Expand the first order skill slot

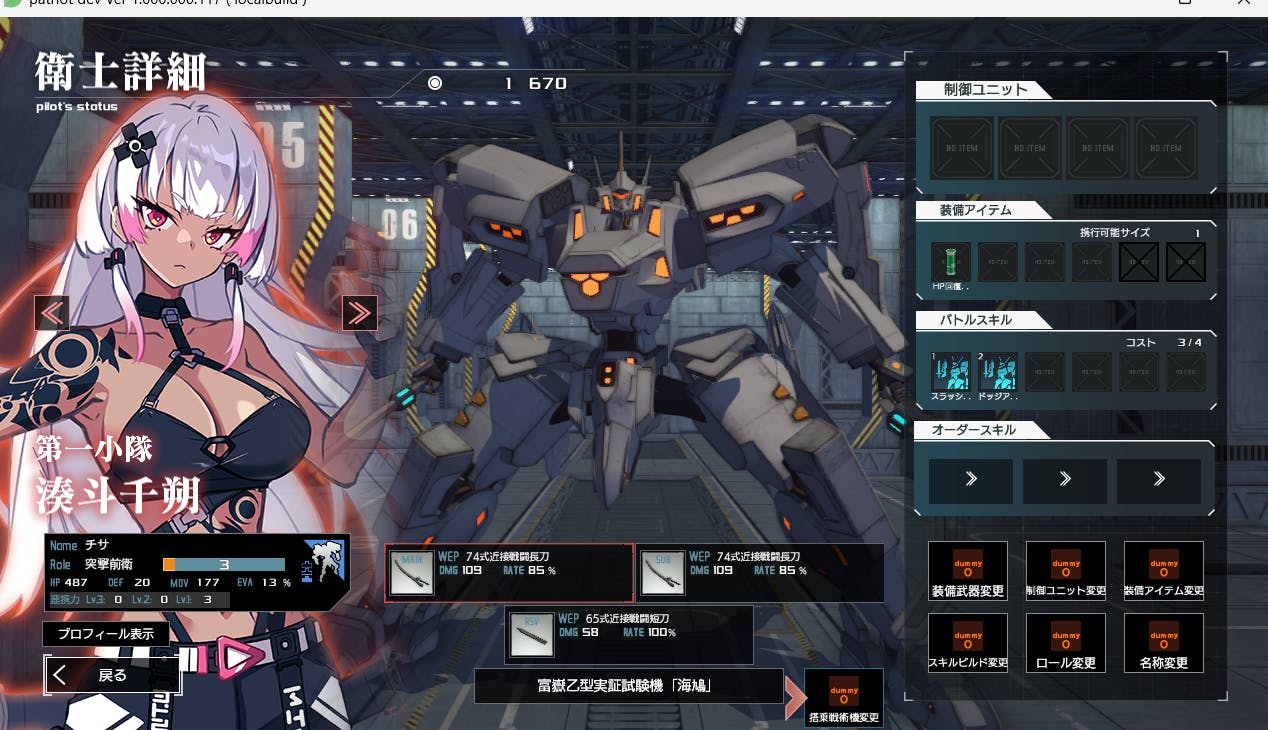pyautogui.click(x=971, y=481)
